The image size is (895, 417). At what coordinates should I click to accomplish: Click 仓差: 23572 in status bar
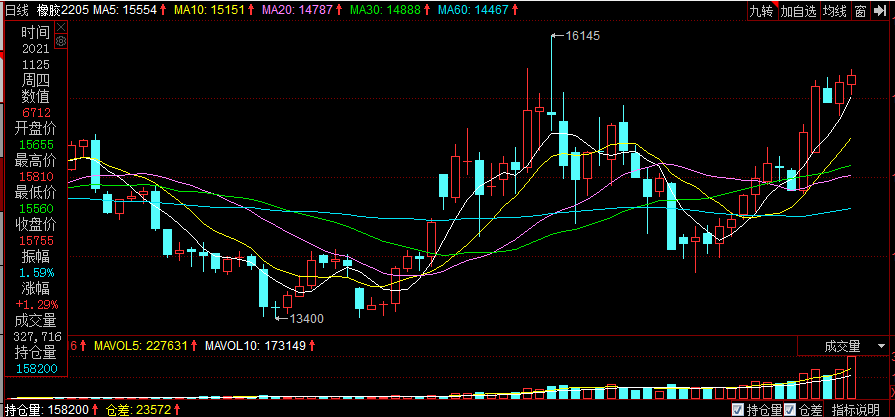(x=139, y=410)
